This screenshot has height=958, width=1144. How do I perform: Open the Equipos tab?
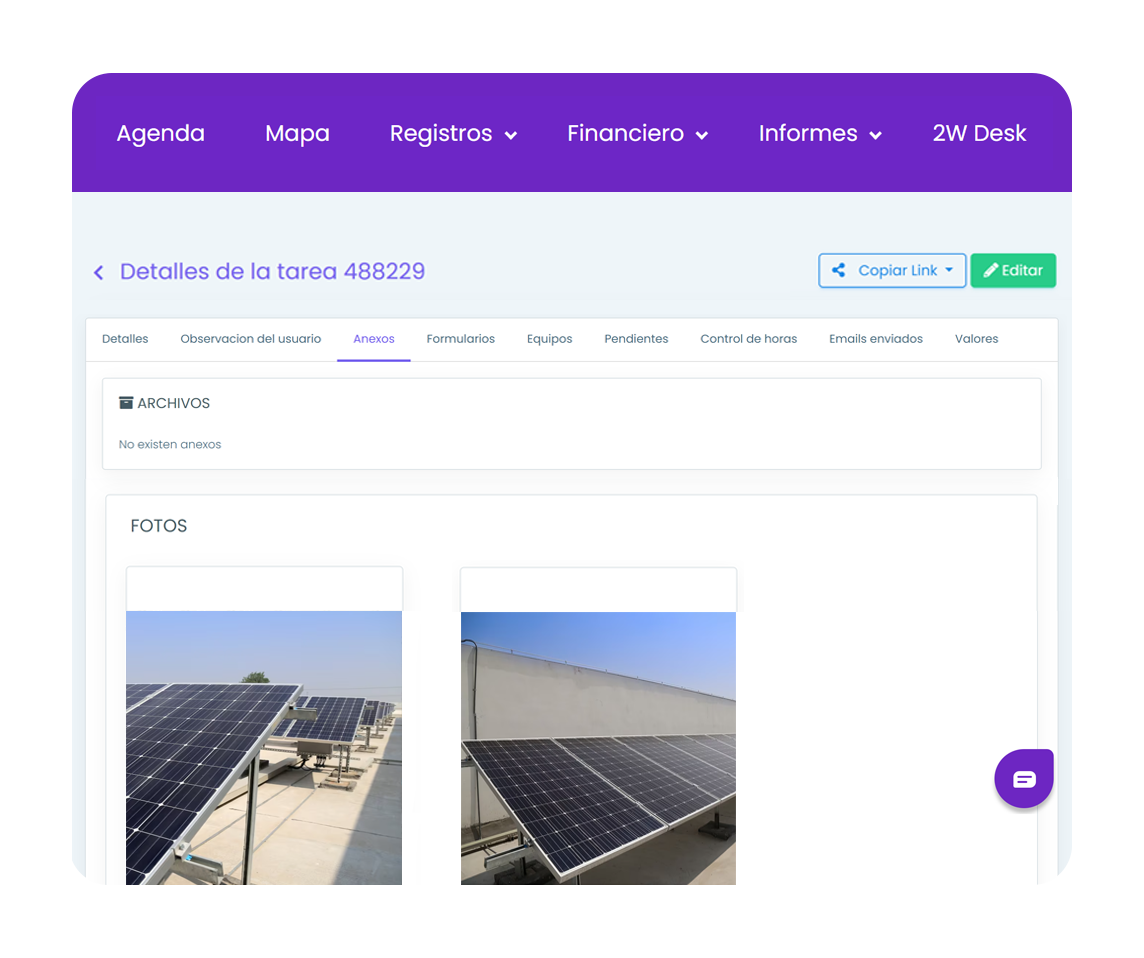pos(549,339)
